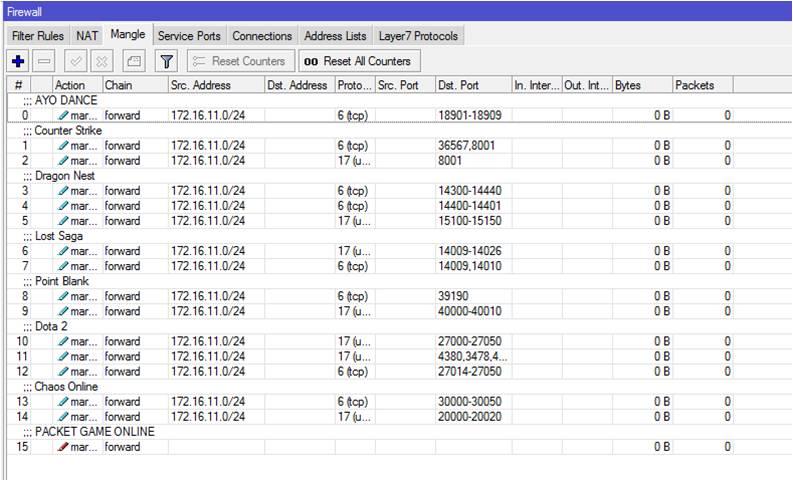Select the Dota 2 comment row

click(x=400, y=326)
